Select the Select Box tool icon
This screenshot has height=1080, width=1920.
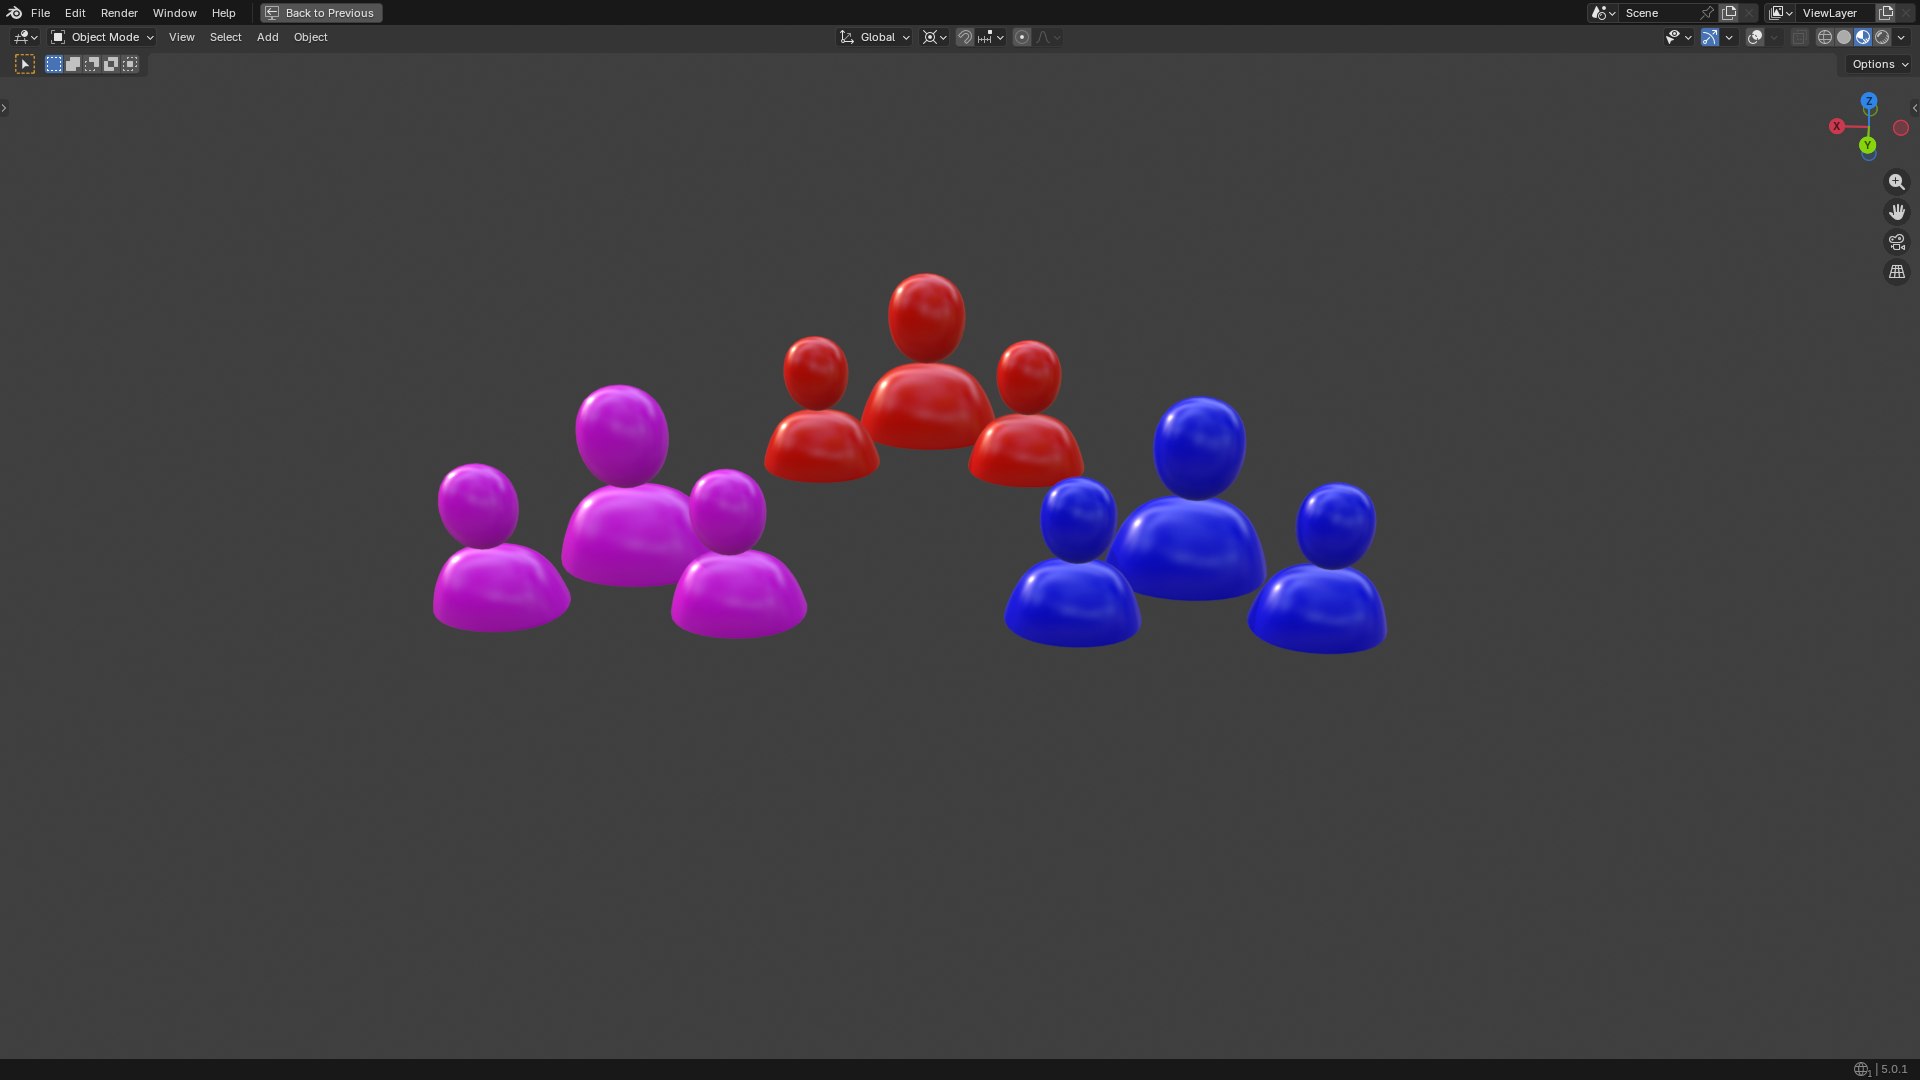click(x=25, y=64)
